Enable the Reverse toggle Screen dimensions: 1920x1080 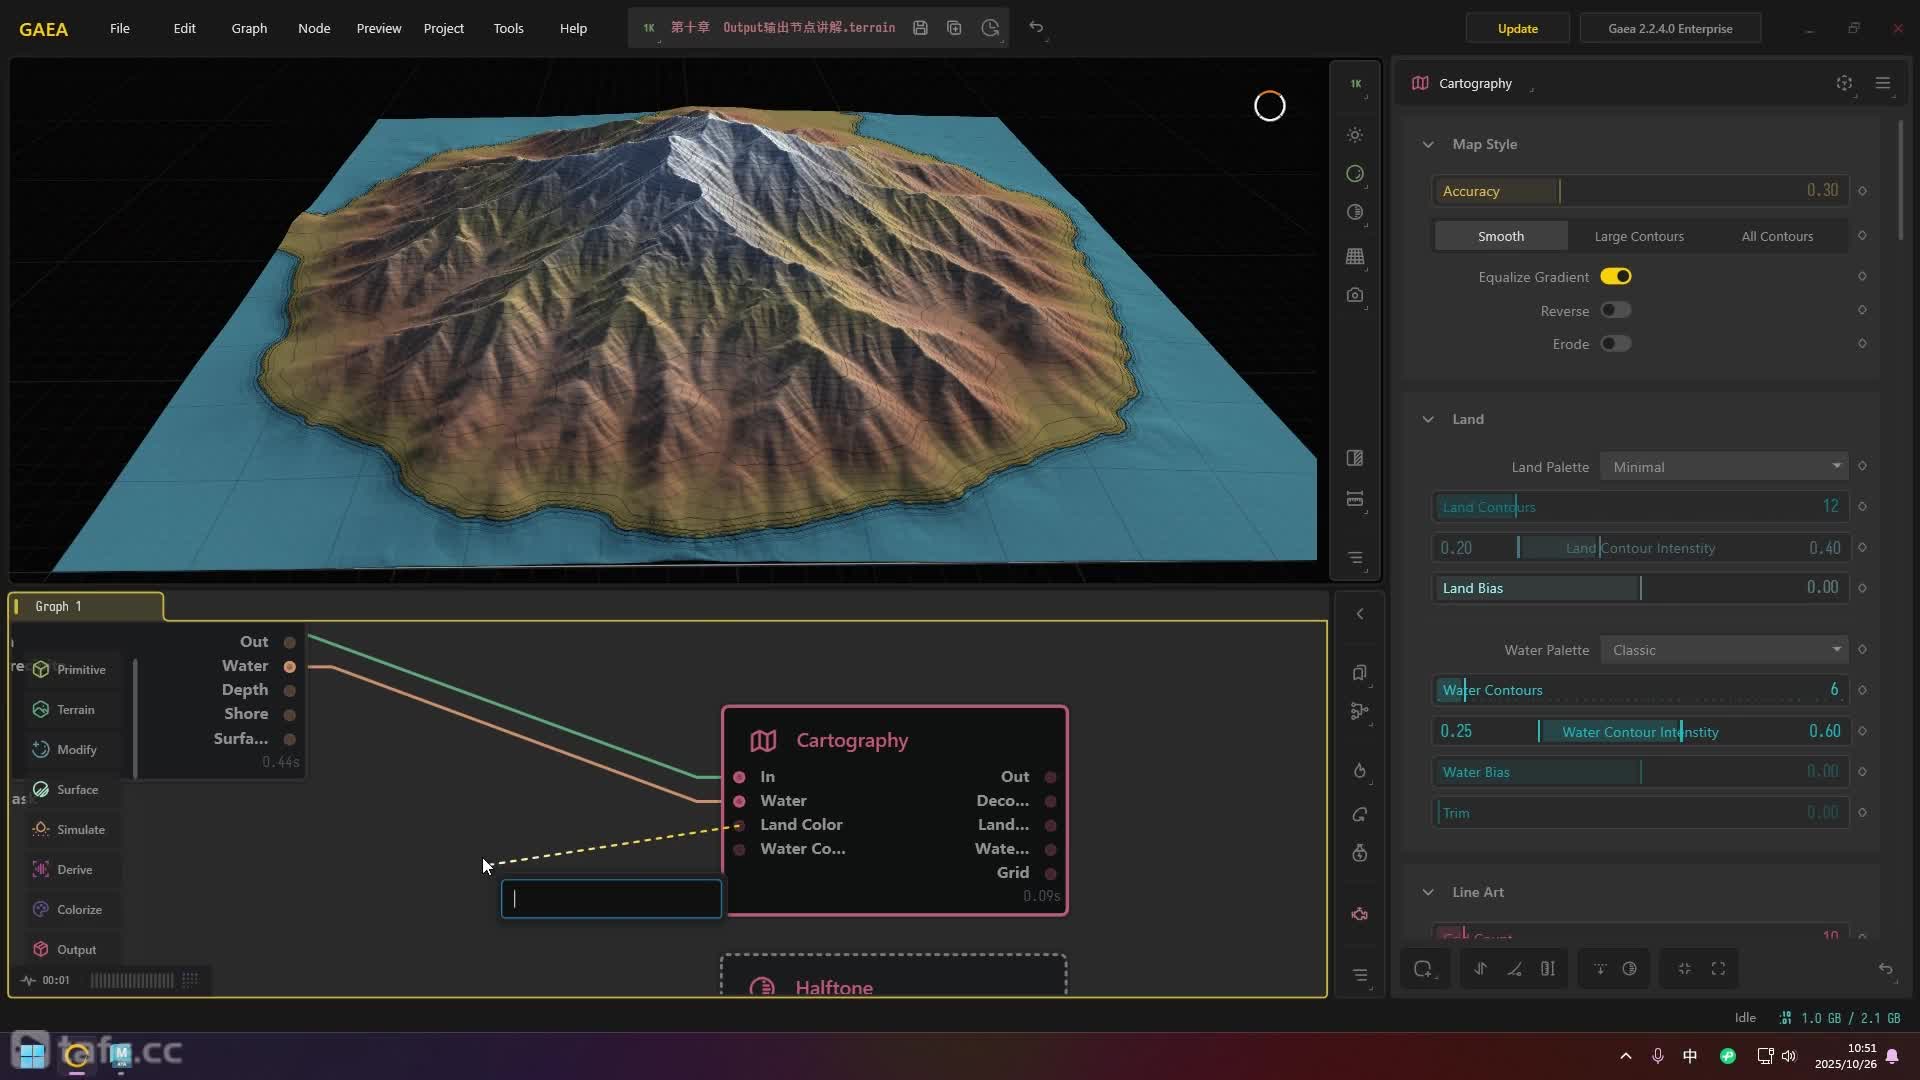tap(1615, 310)
